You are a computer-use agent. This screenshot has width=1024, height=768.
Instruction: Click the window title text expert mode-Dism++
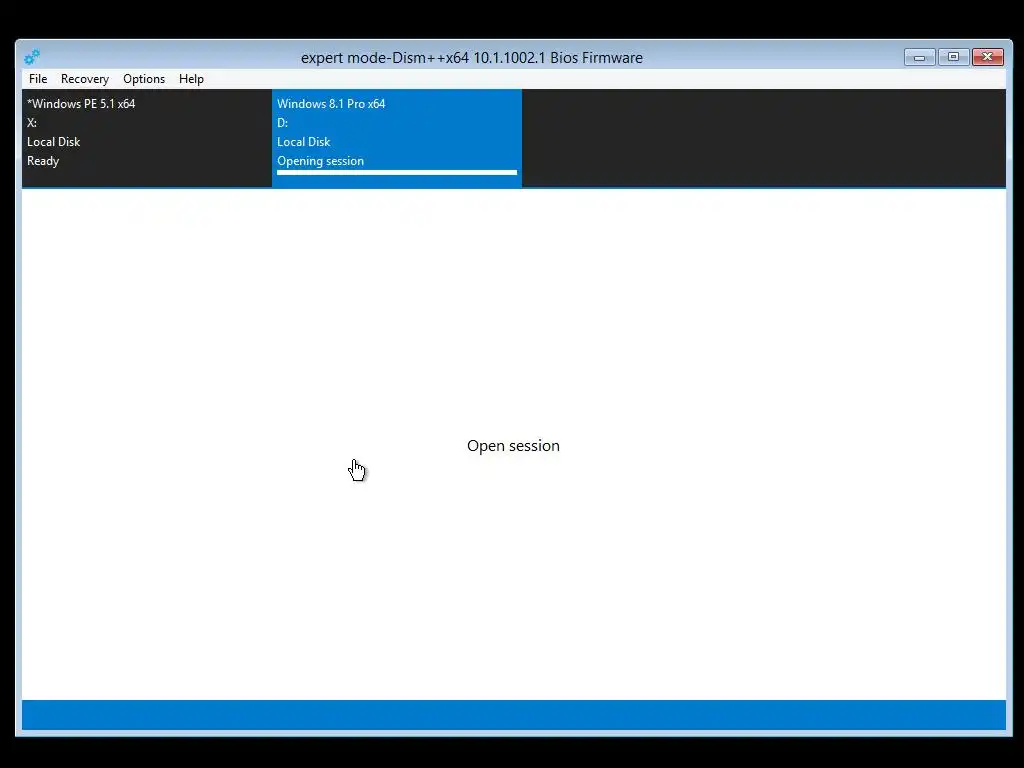point(472,57)
